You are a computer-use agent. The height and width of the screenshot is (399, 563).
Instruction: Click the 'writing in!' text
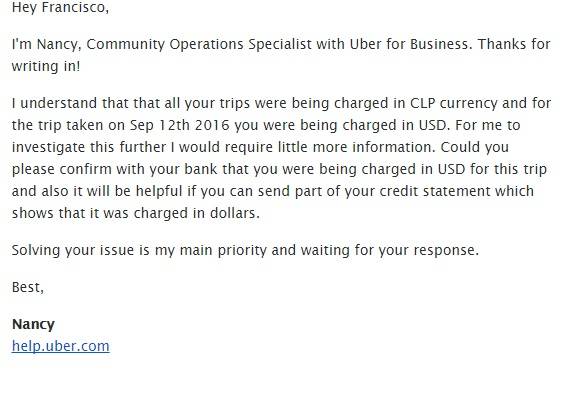pos(46,66)
